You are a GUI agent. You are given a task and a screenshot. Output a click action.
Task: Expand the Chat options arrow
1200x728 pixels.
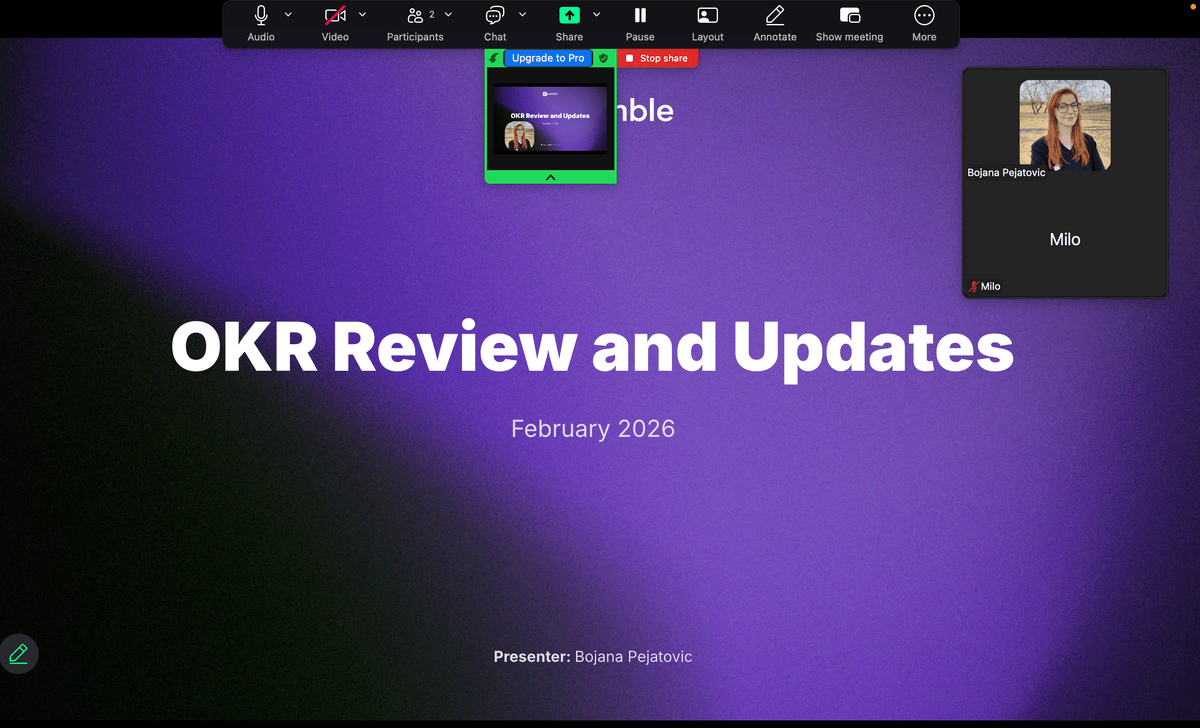pyautogui.click(x=522, y=14)
